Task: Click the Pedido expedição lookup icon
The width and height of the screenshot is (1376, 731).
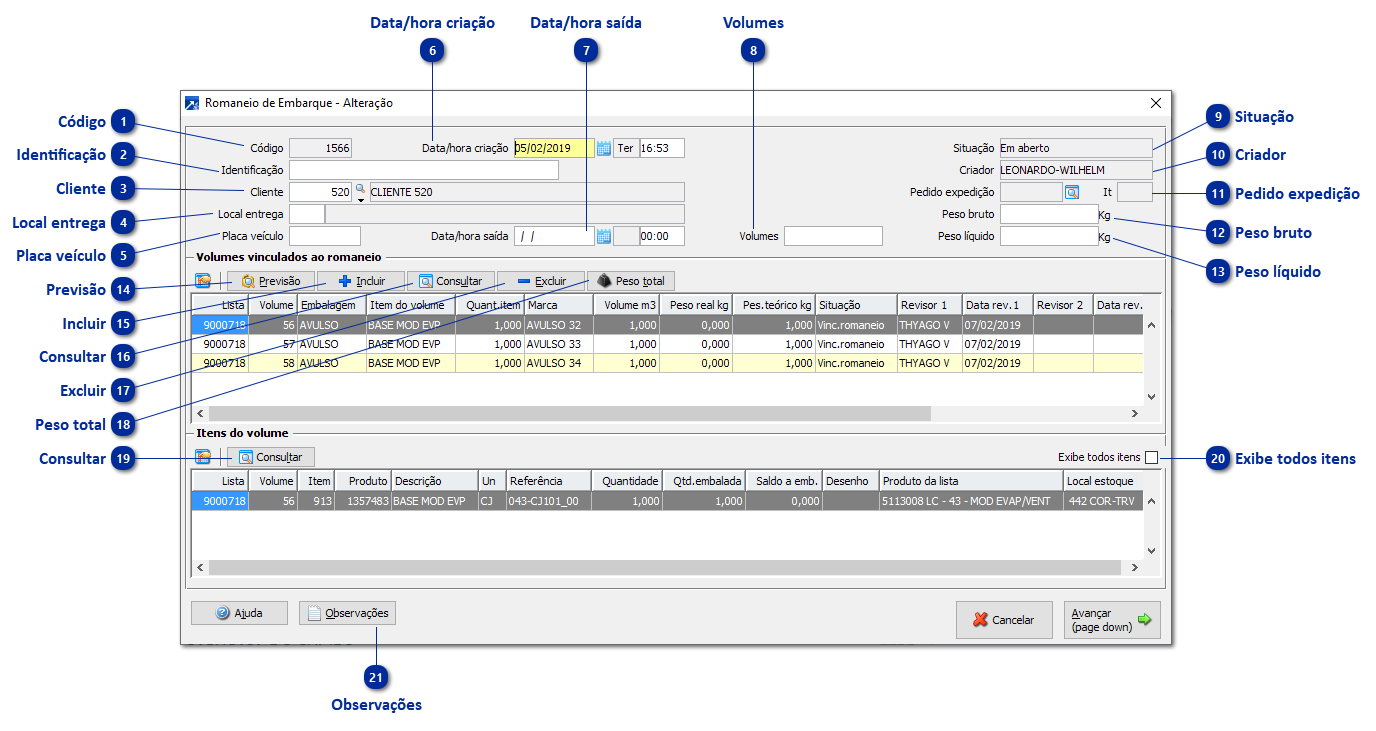Action: [x=1071, y=192]
